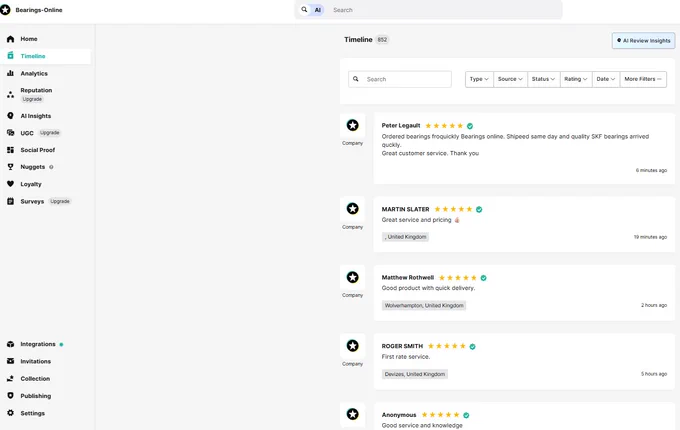Open the Source filter dropdown
The width and height of the screenshot is (680, 430).
510,79
